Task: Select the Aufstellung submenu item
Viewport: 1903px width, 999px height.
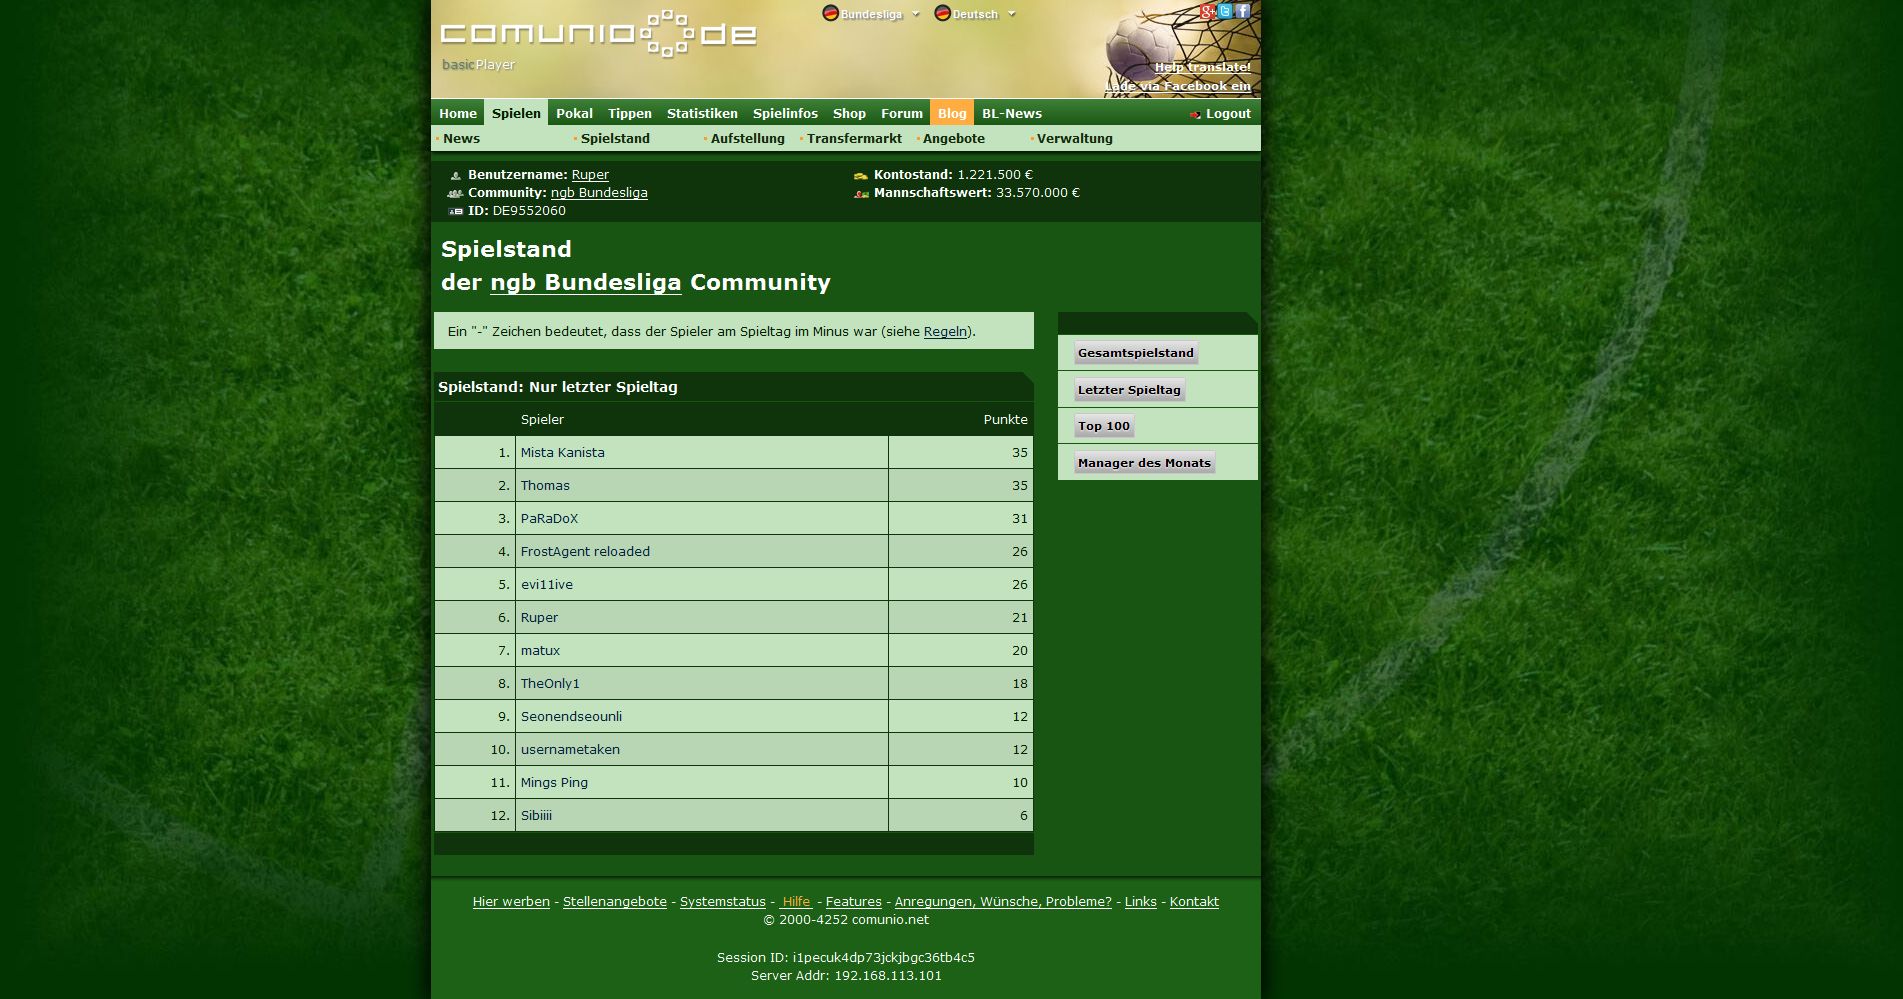Action: point(747,139)
